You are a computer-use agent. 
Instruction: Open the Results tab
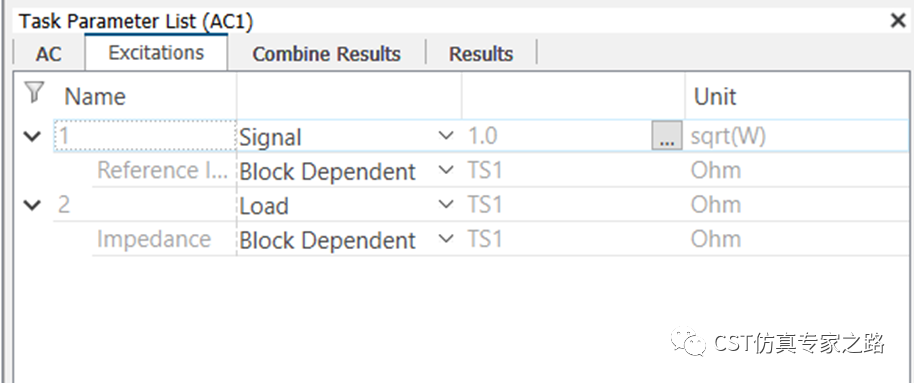coord(481,54)
